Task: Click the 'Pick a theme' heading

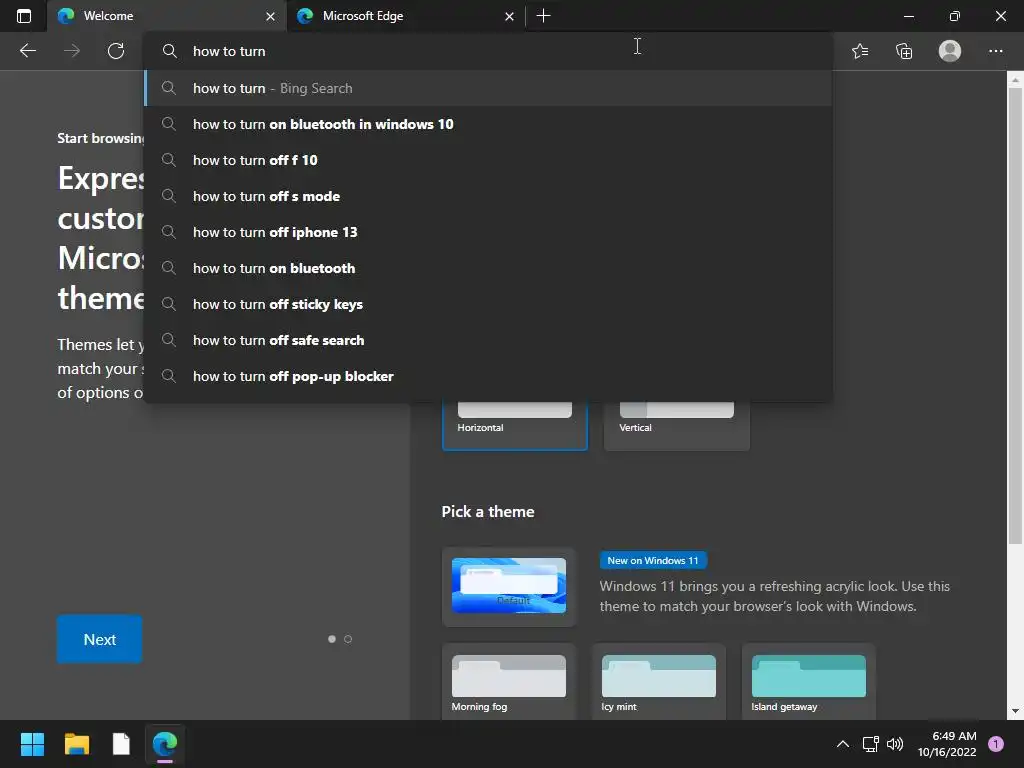Action: click(x=488, y=511)
